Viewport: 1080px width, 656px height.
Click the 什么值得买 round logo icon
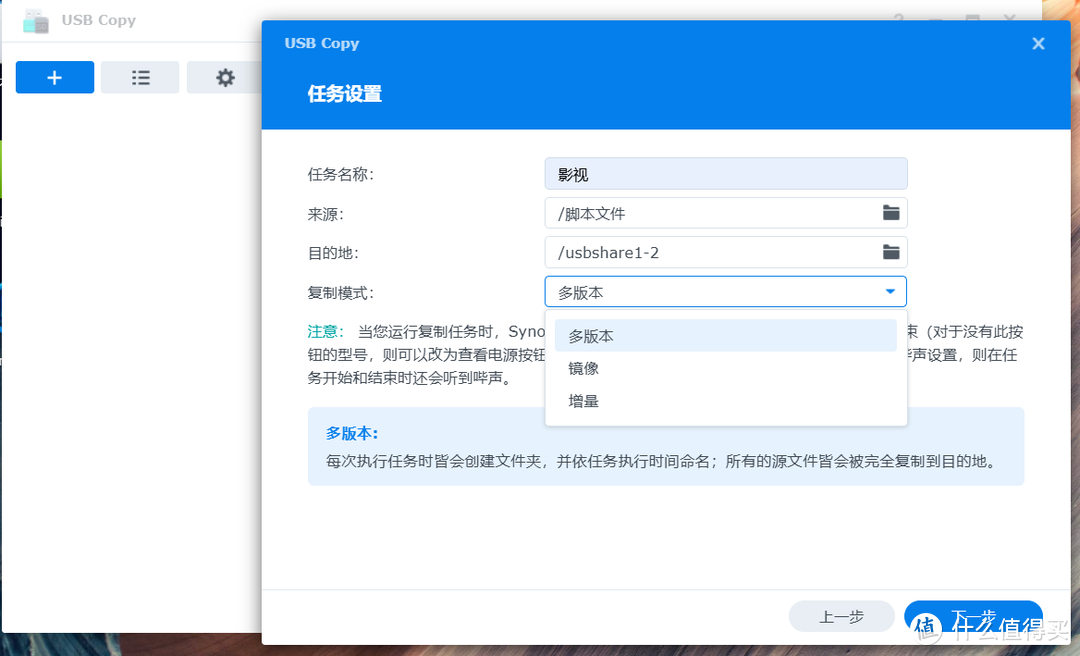(x=925, y=625)
